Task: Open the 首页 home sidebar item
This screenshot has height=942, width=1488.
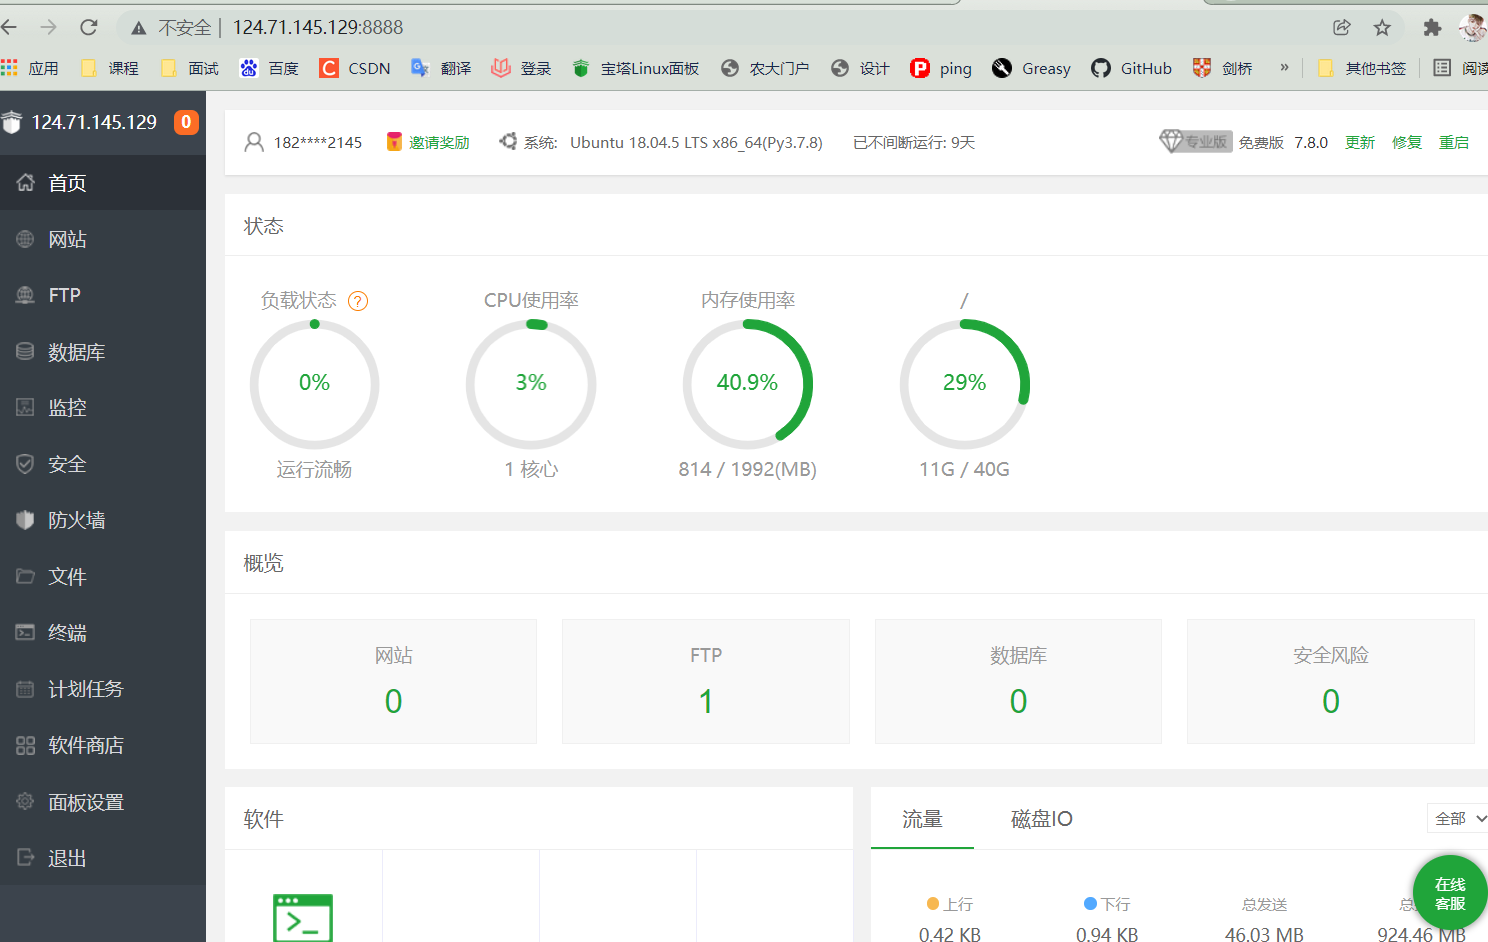Action: click(103, 183)
